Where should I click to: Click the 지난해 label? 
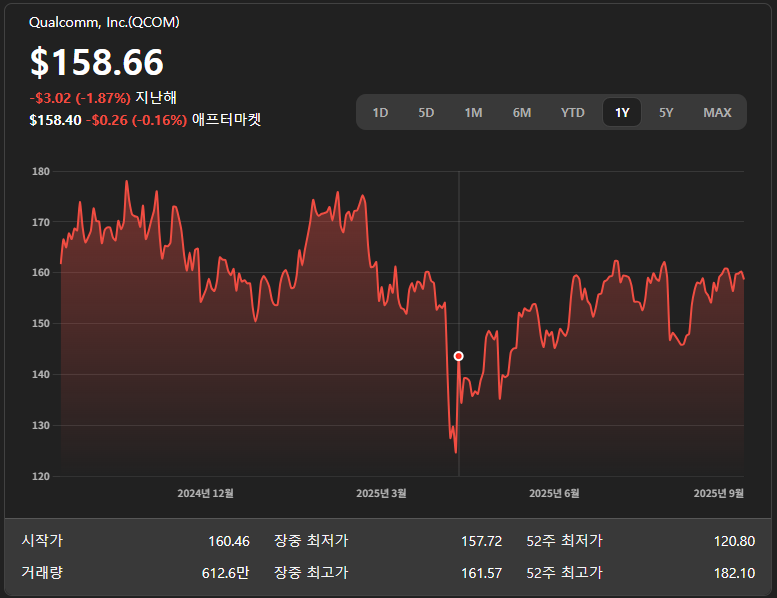(x=156, y=98)
